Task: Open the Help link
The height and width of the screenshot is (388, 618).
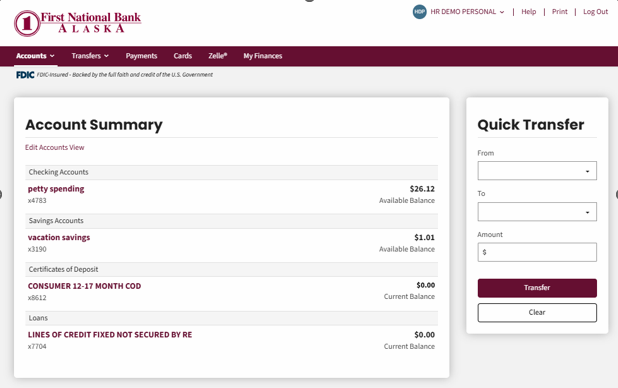Action: [529, 12]
